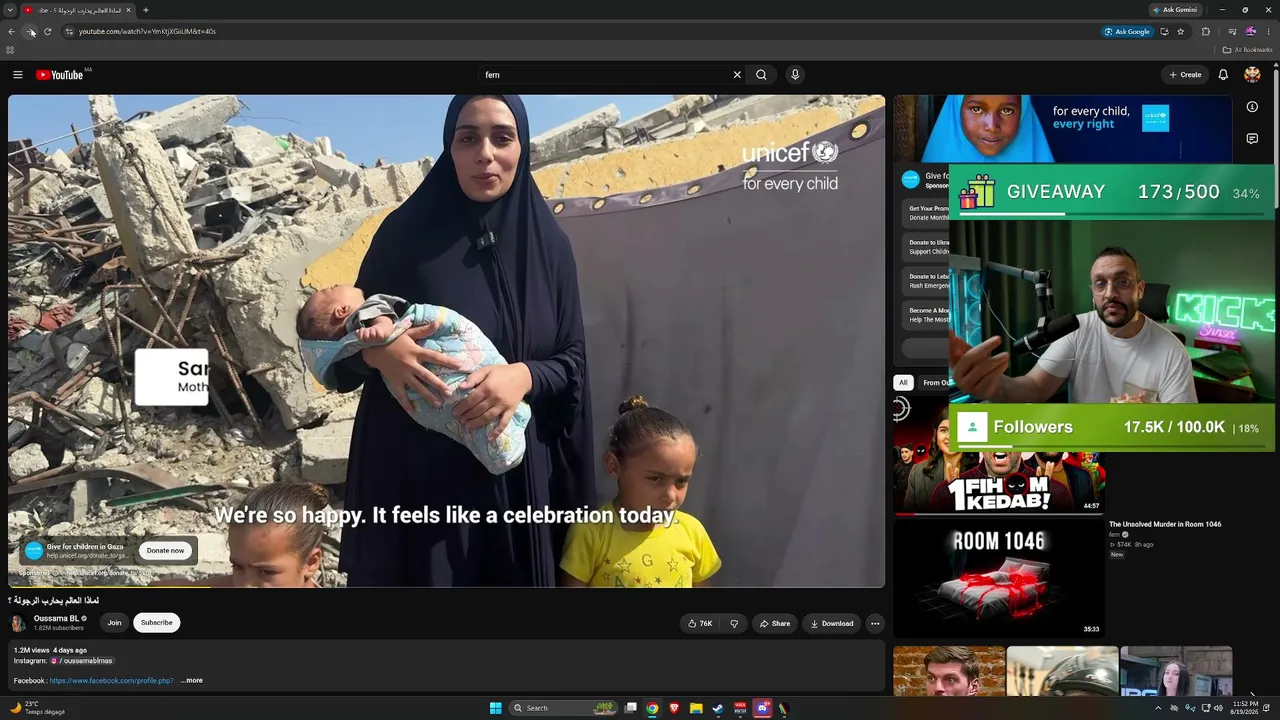This screenshot has width=1280, height=720.
Task: Open "The Unsolved Murder in Room 1046" title
Action: click(1165, 524)
